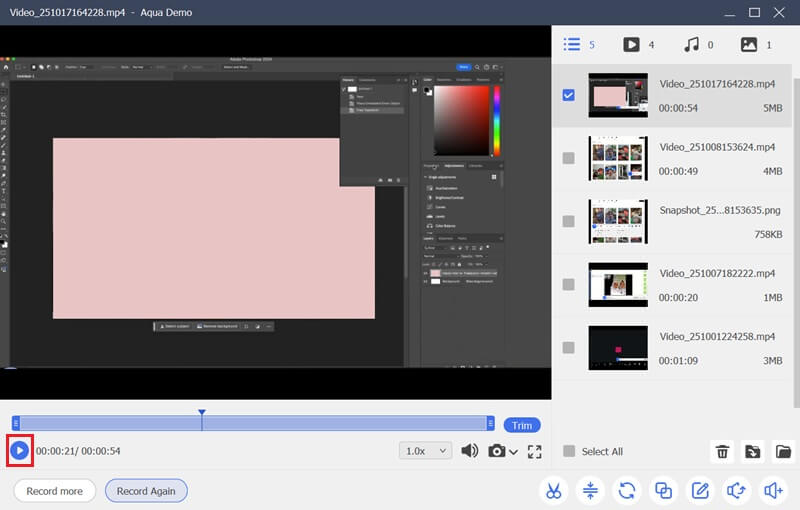The height and width of the screenshot is (510, 800).
Task: Show the video-only recordings tab
Action: [632, 45]
